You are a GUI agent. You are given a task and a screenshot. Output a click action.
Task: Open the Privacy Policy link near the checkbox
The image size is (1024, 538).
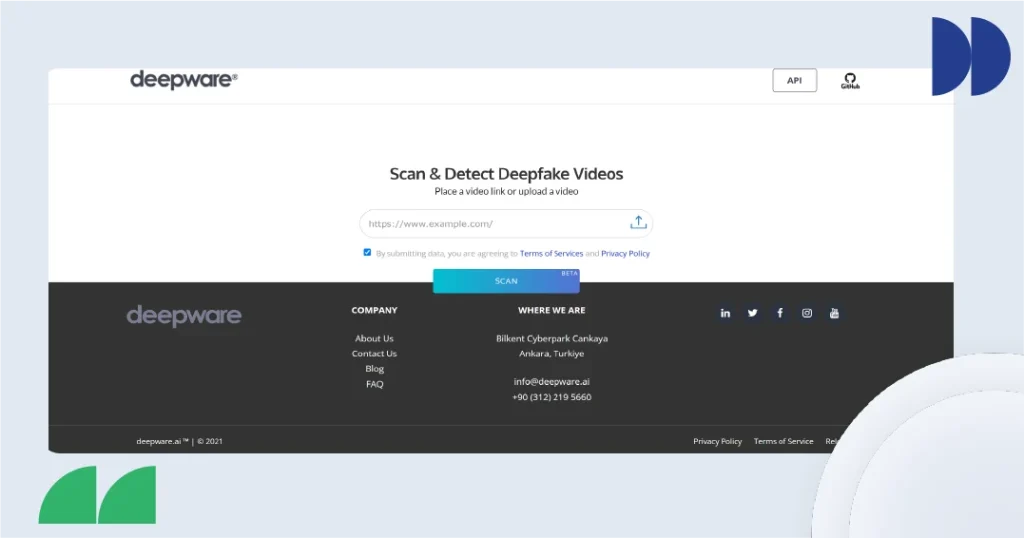(625, 253)
